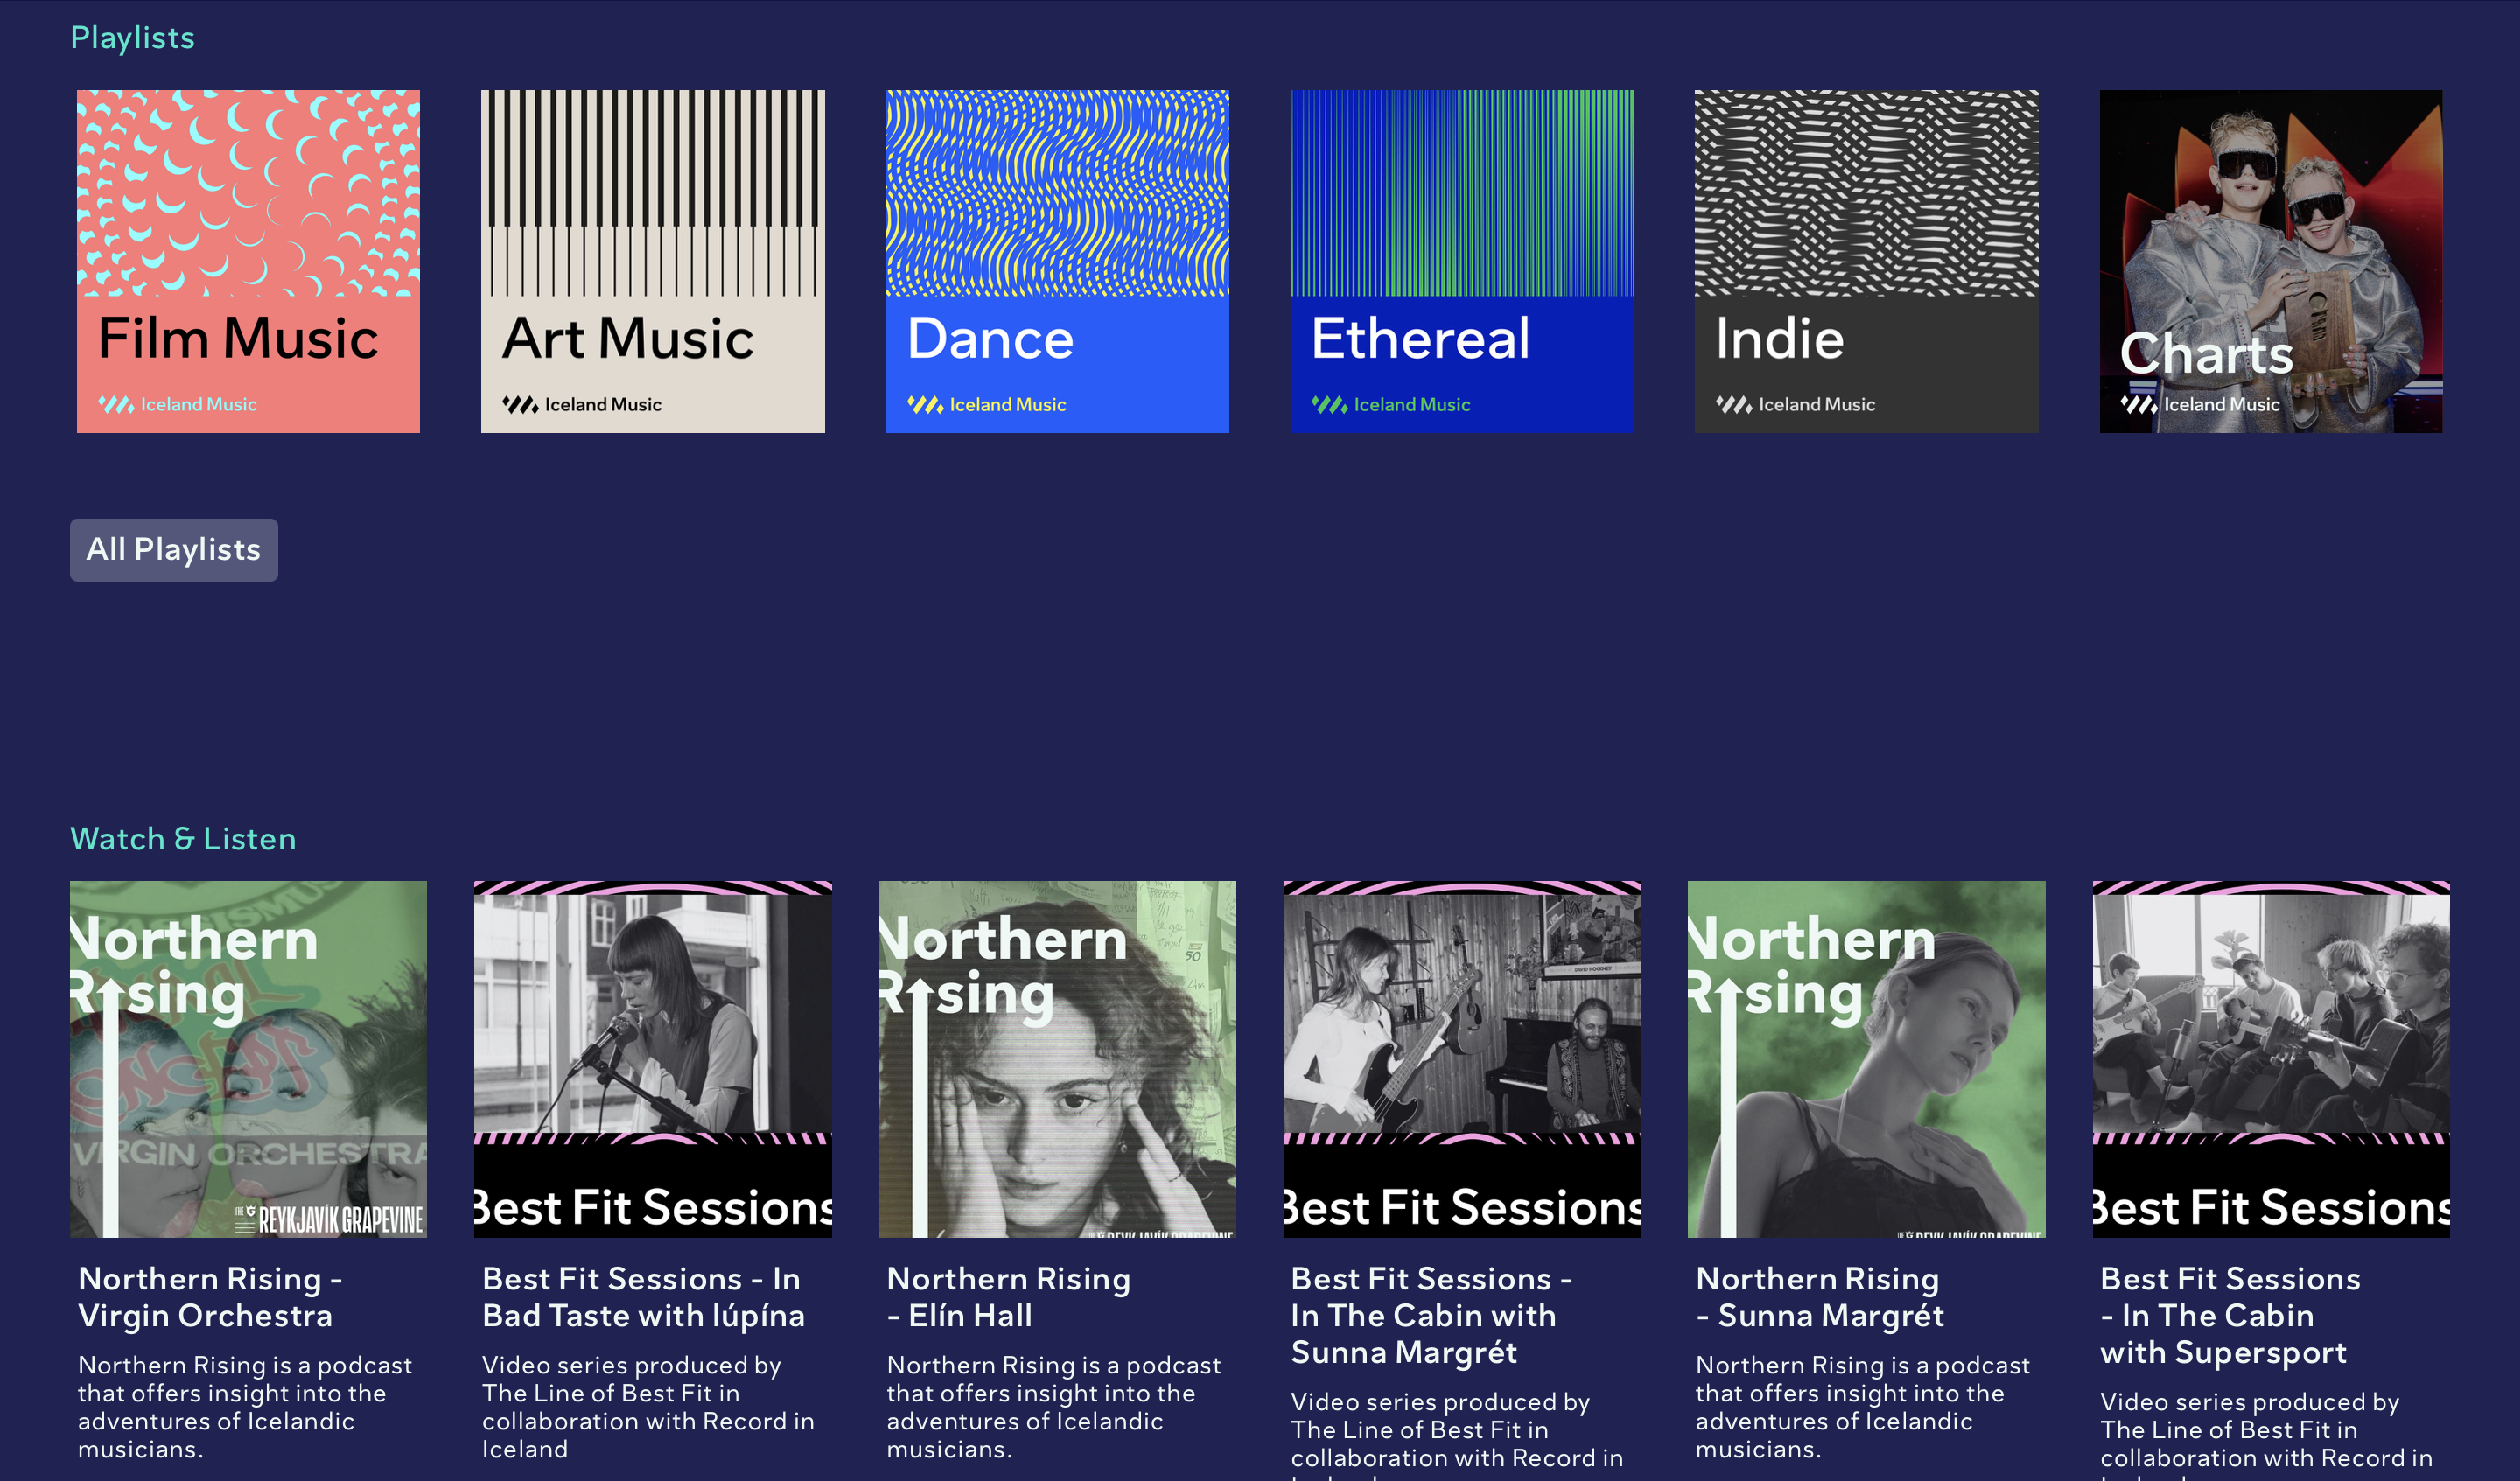Open Northern Rising Sunna Margrét thumbnail image
Image resolution: width=2520 pixels, height=1481 pixels.
1866,1058
